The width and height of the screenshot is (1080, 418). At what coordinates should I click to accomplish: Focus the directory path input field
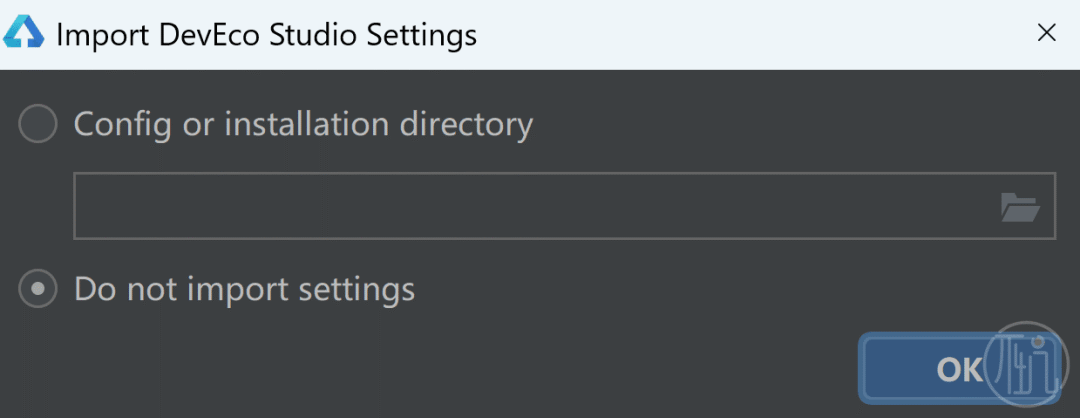tap(564, 206)
